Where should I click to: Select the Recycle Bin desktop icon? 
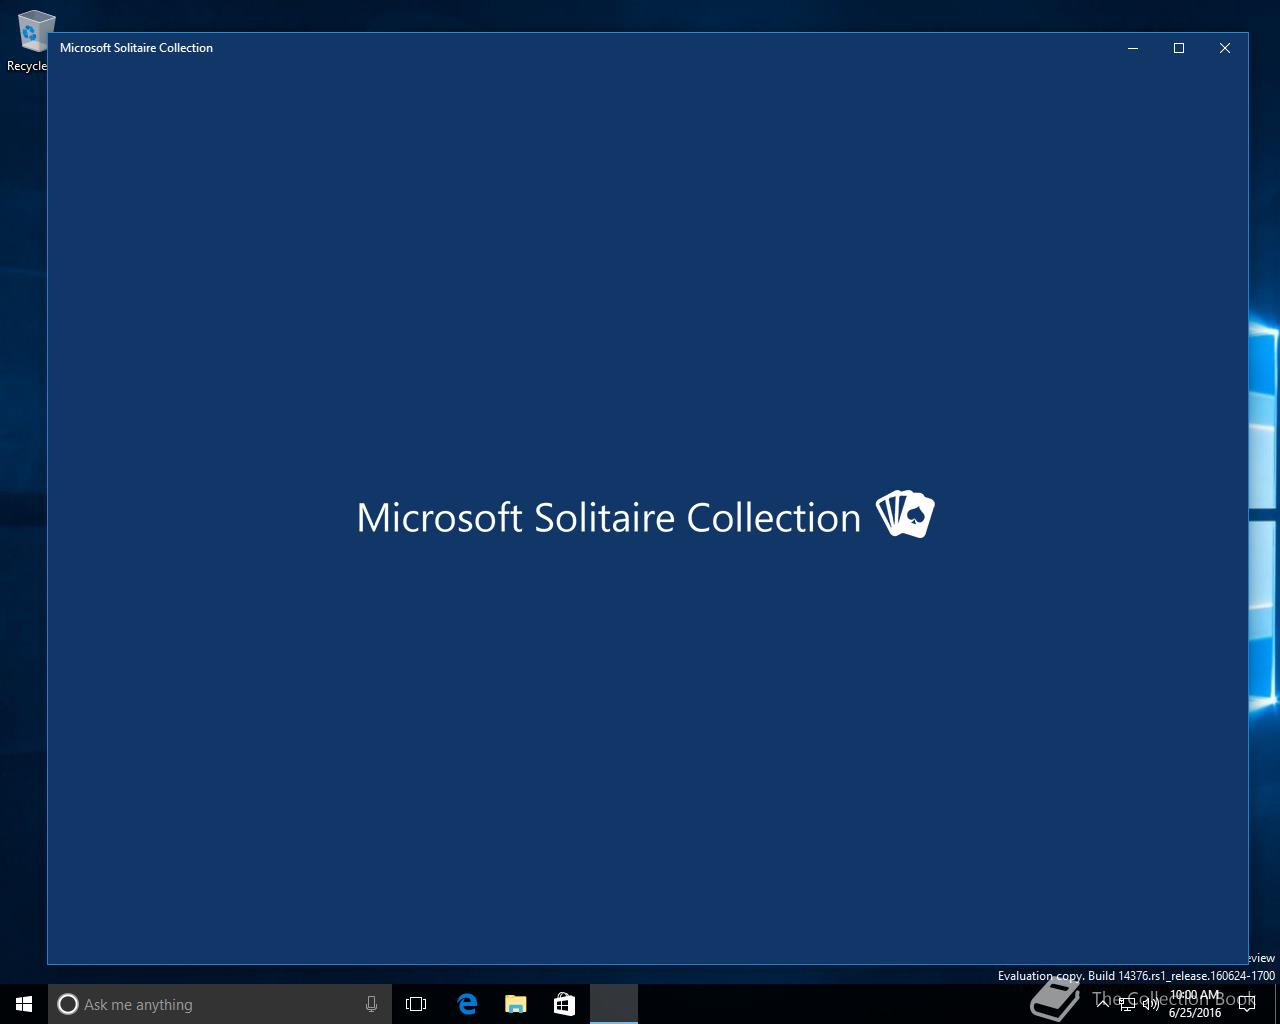point(30,40)
